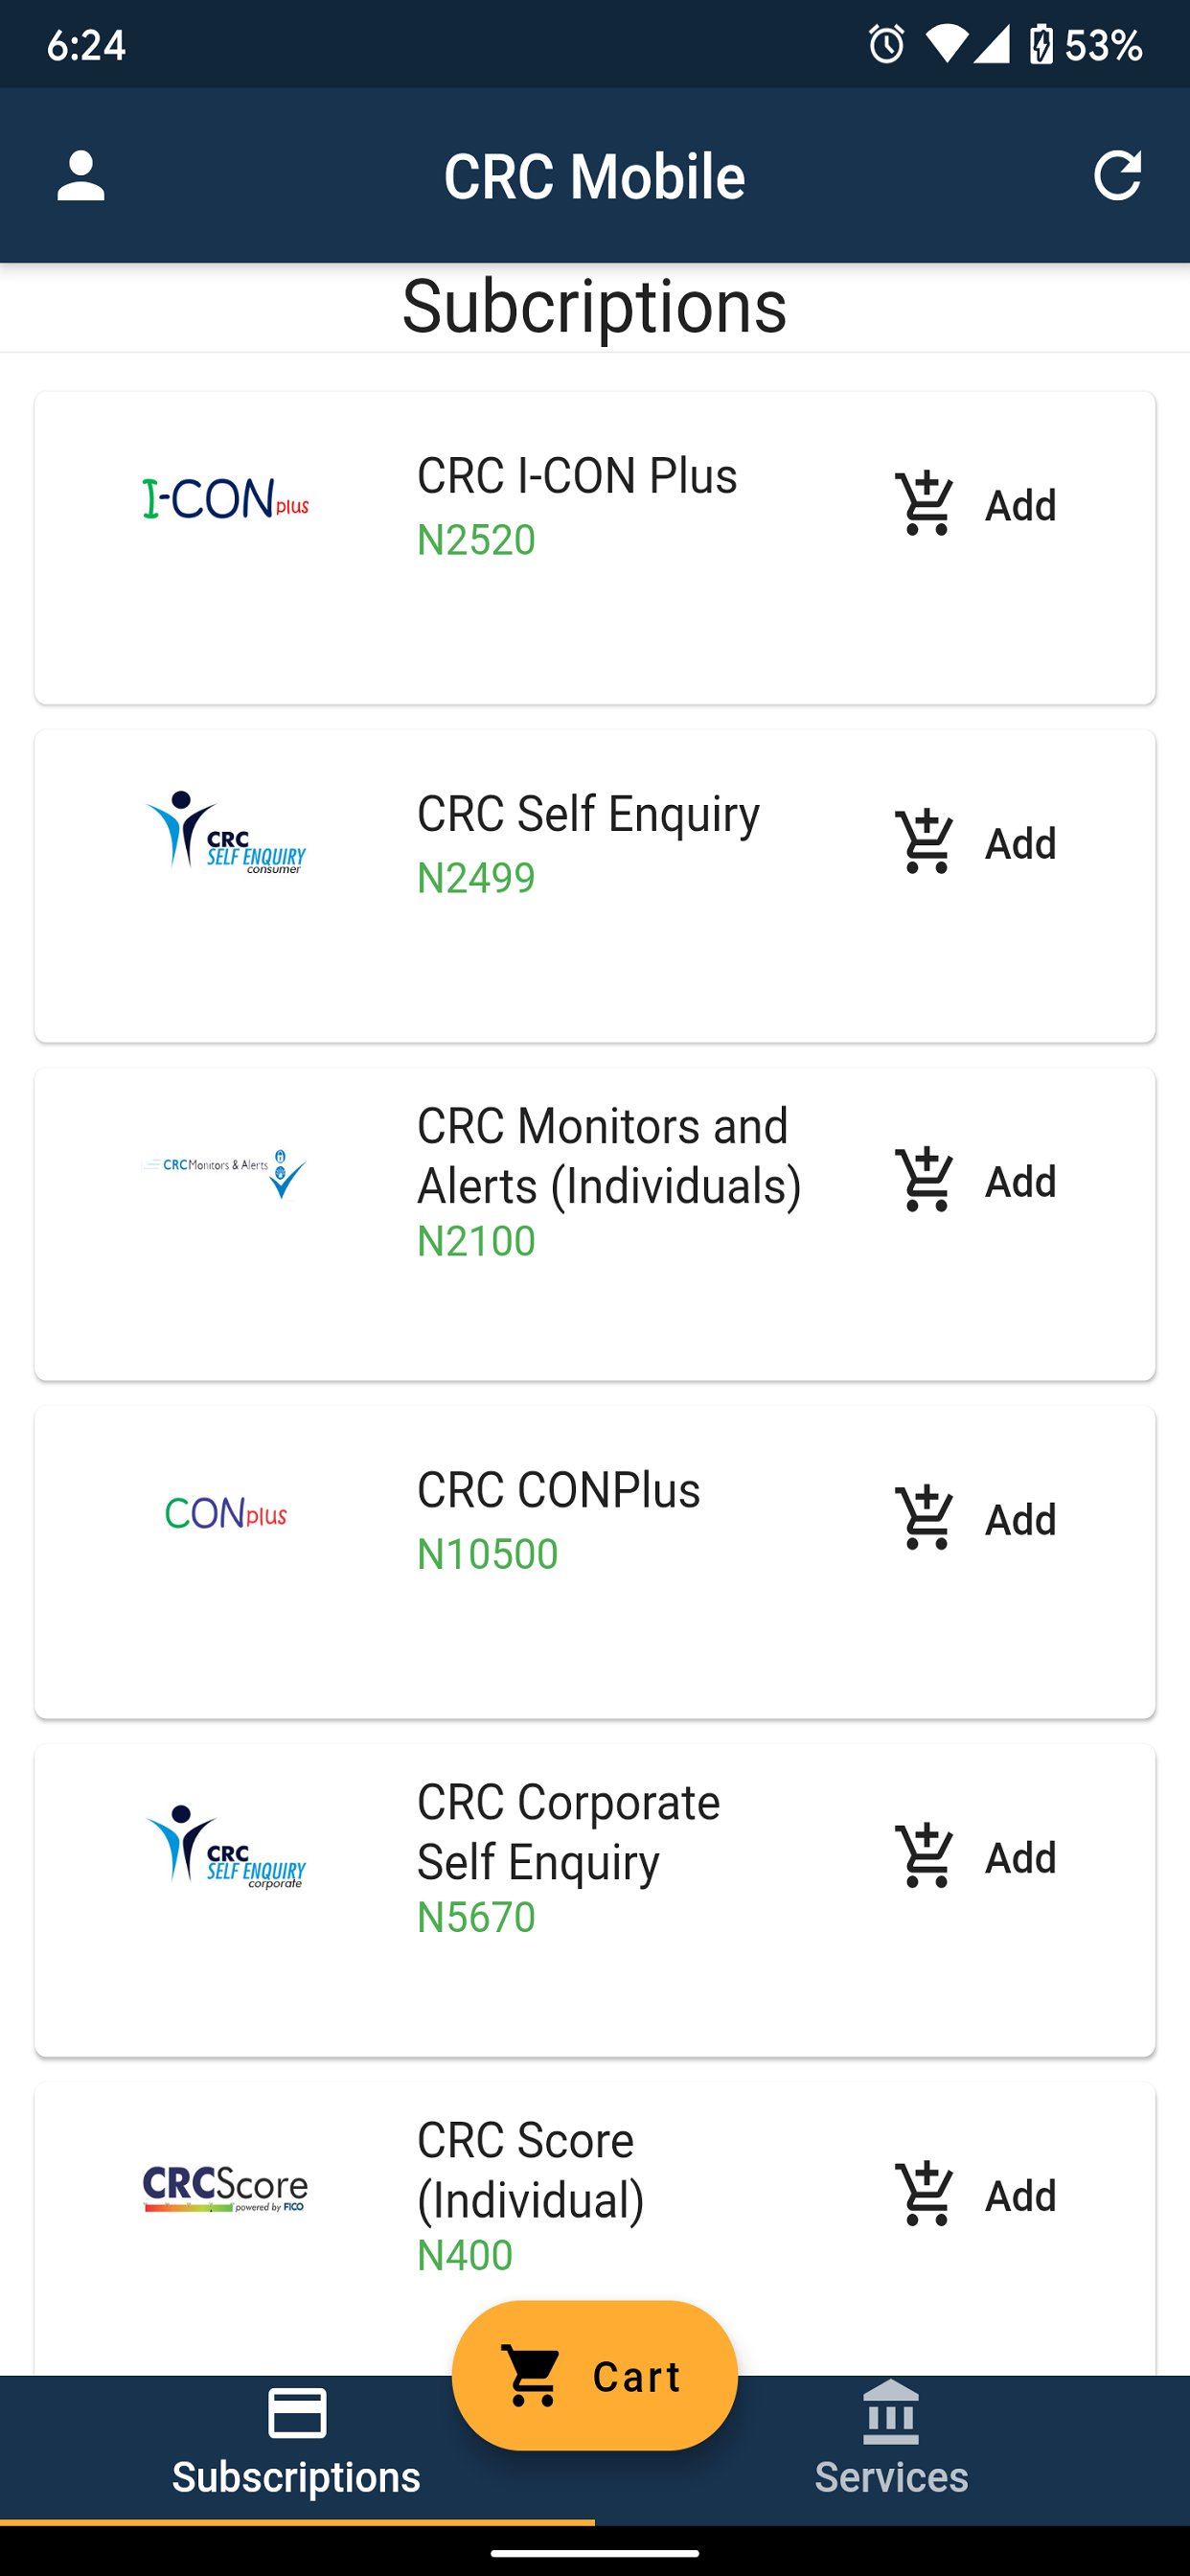Tap the CONPlus logo image
Viewport: 1190px width, 2576px height.
click(x=226, y=1513)
